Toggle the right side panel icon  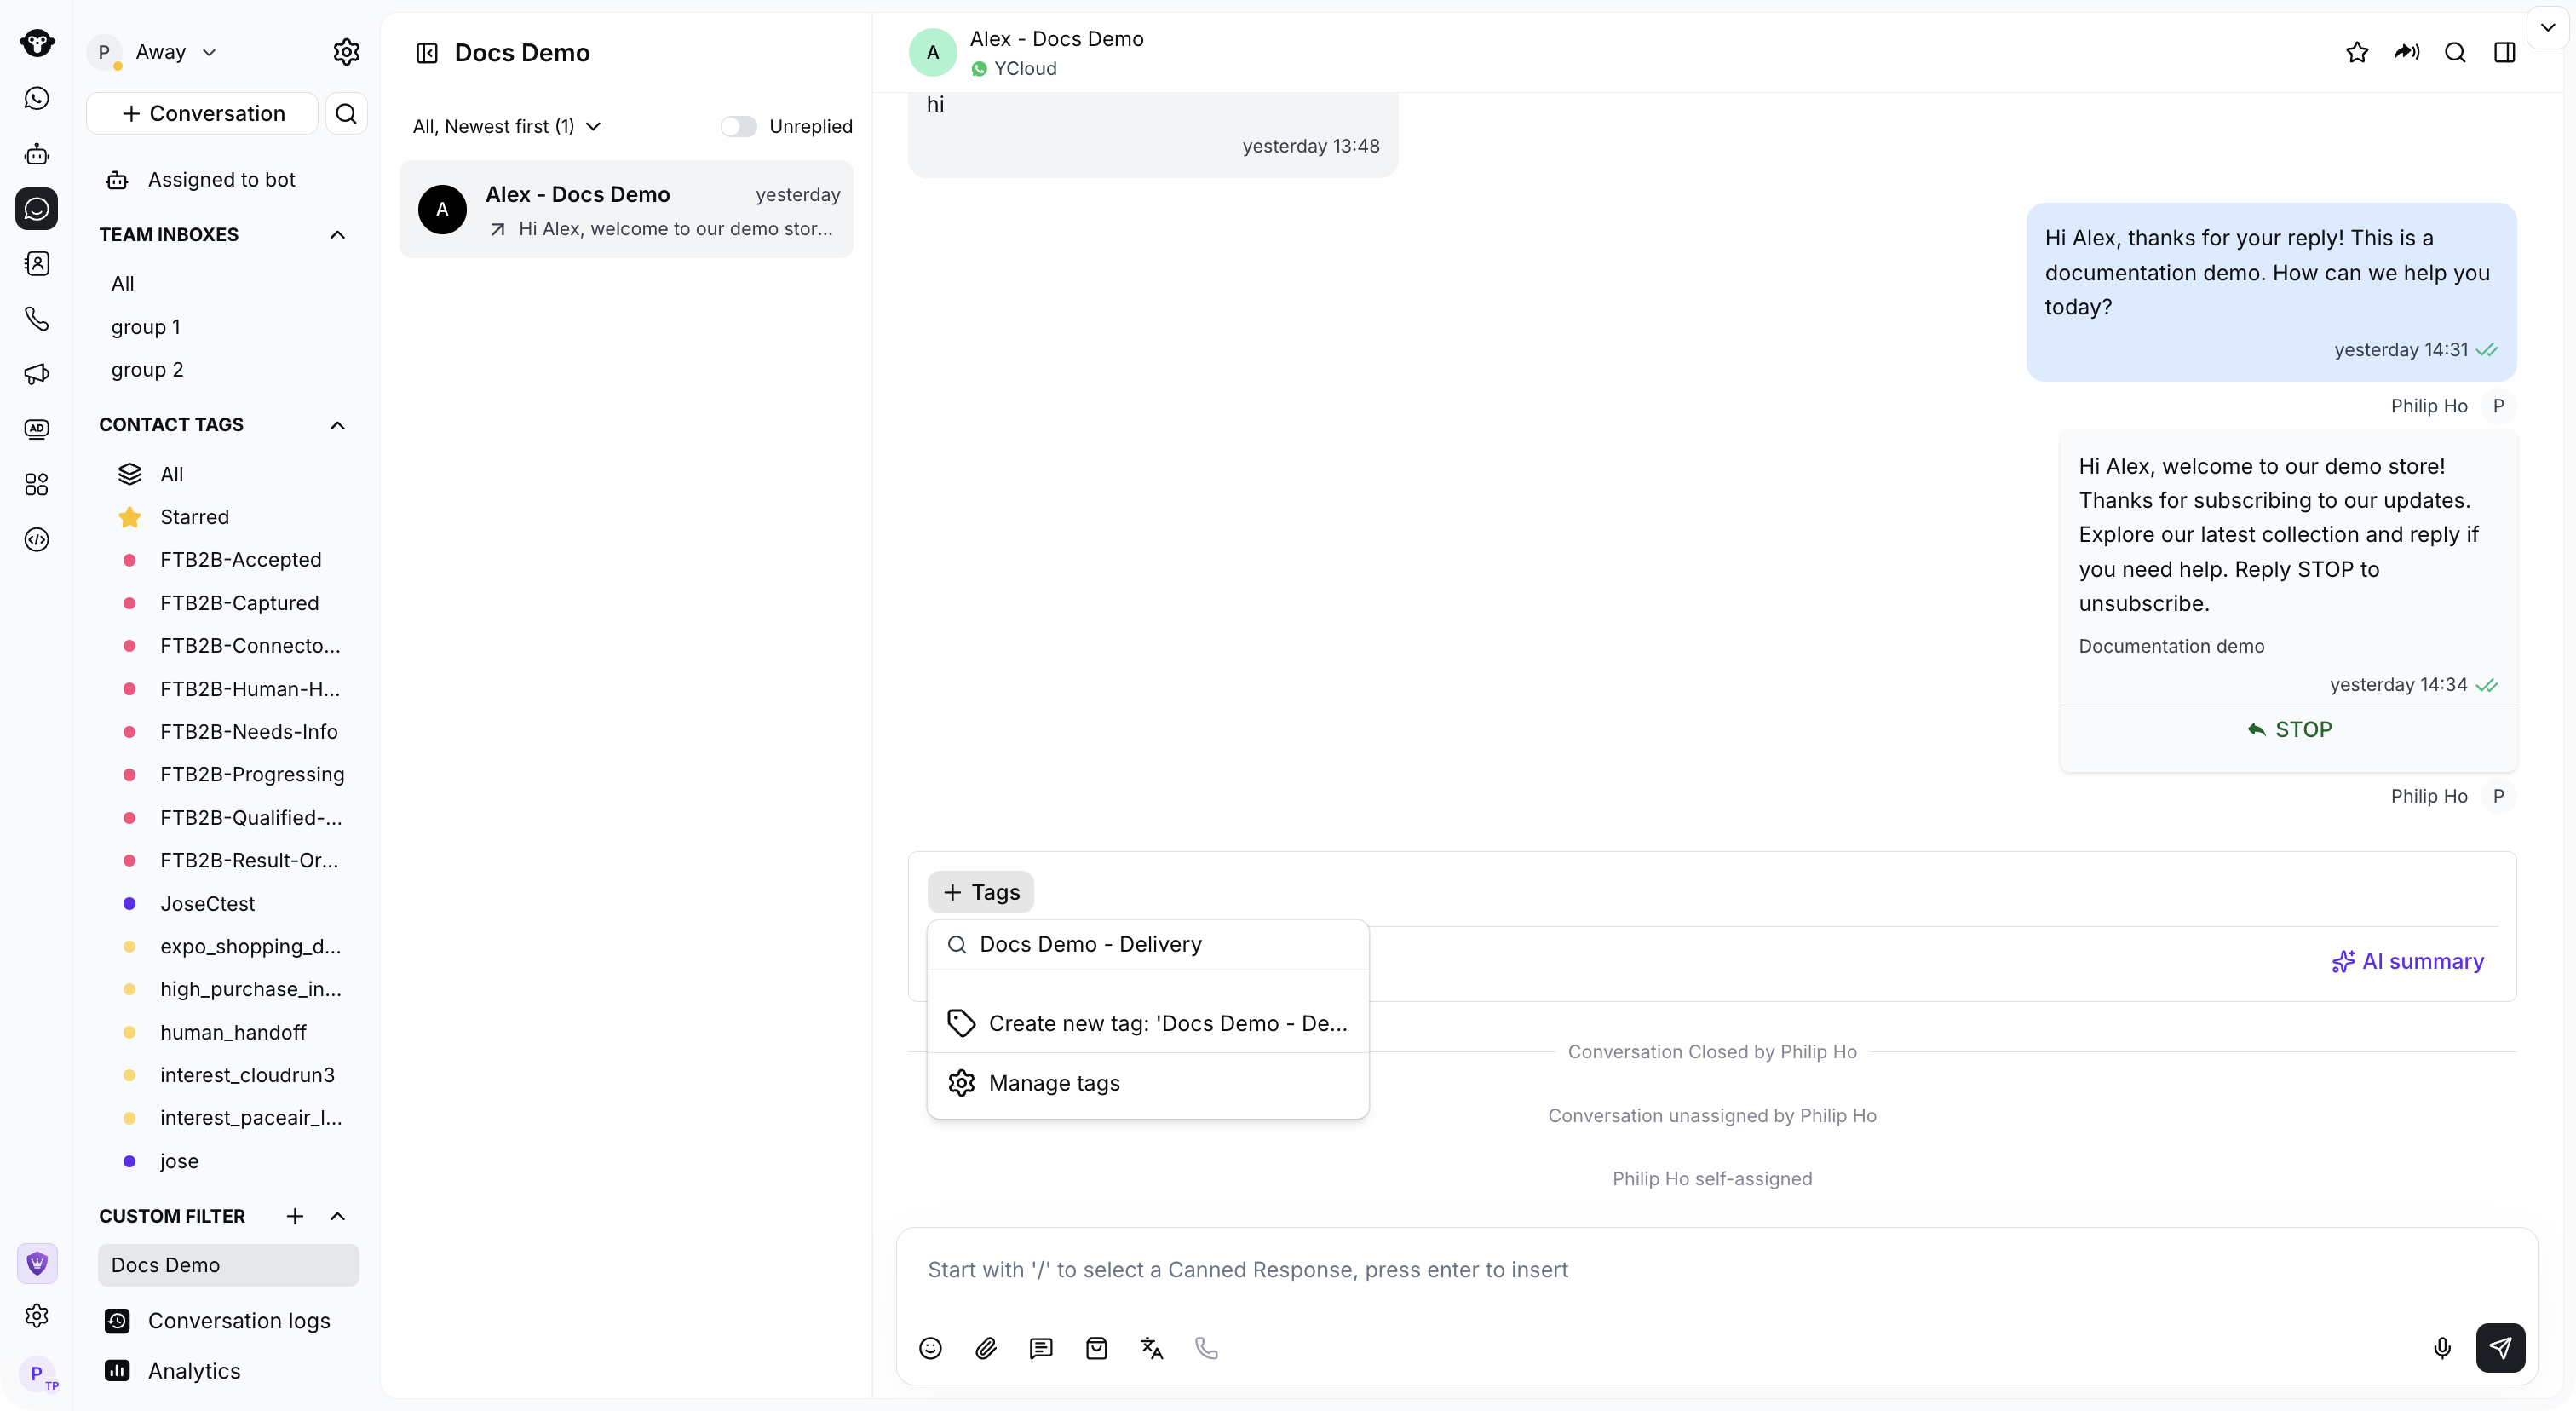(x=2504, y=52)
